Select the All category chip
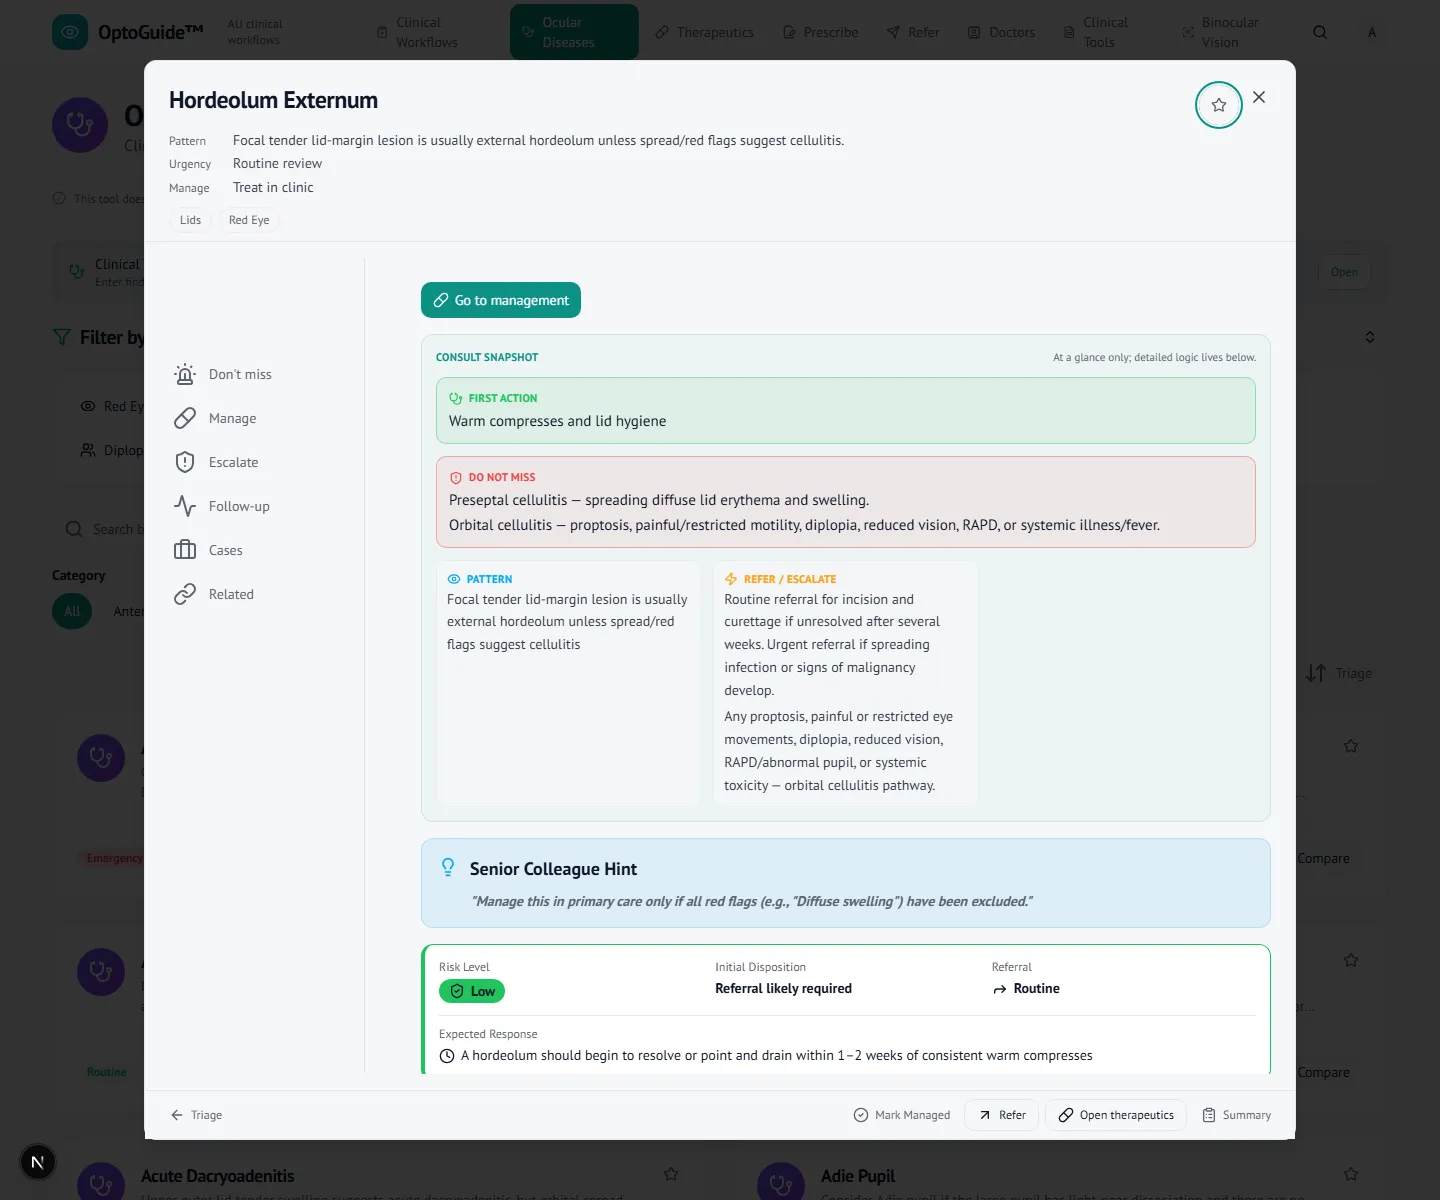 coord(72,611)
